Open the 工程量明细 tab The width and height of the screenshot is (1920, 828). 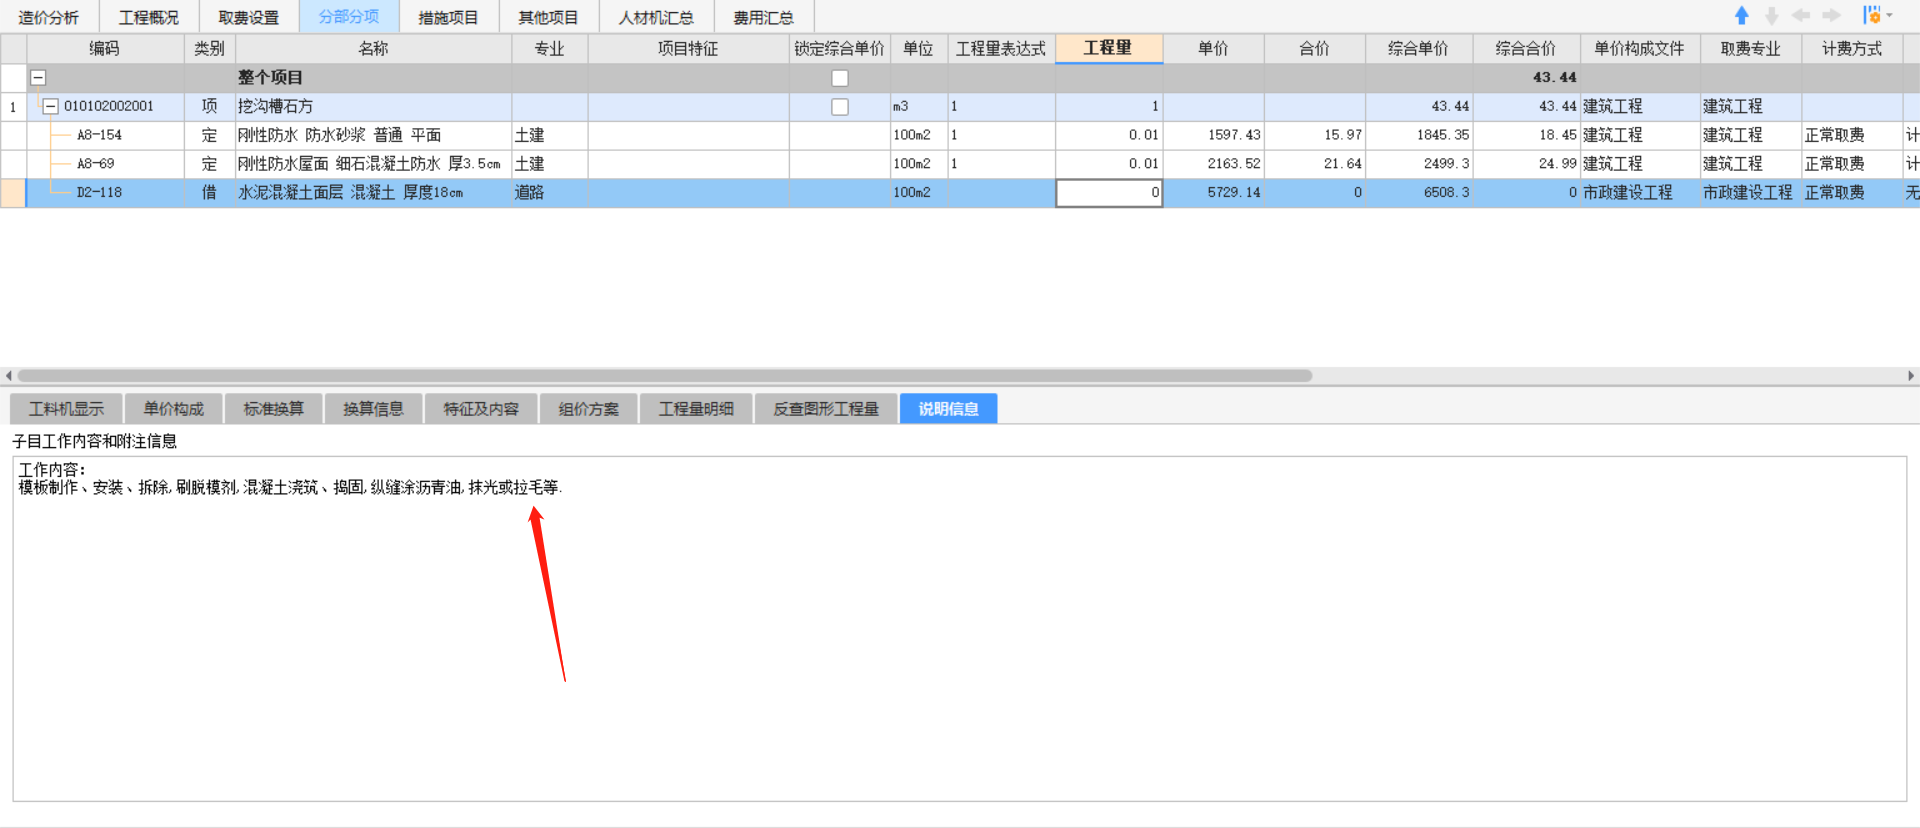696,409
